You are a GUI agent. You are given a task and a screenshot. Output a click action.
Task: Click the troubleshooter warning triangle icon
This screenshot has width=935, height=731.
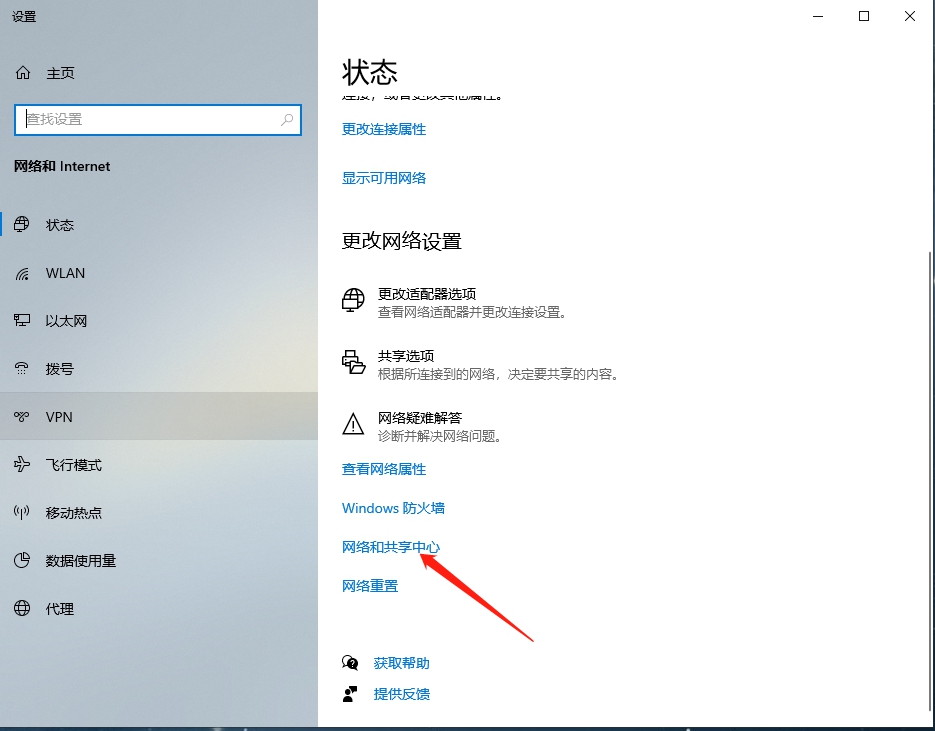pyautogui.click(x=353, y=424)
